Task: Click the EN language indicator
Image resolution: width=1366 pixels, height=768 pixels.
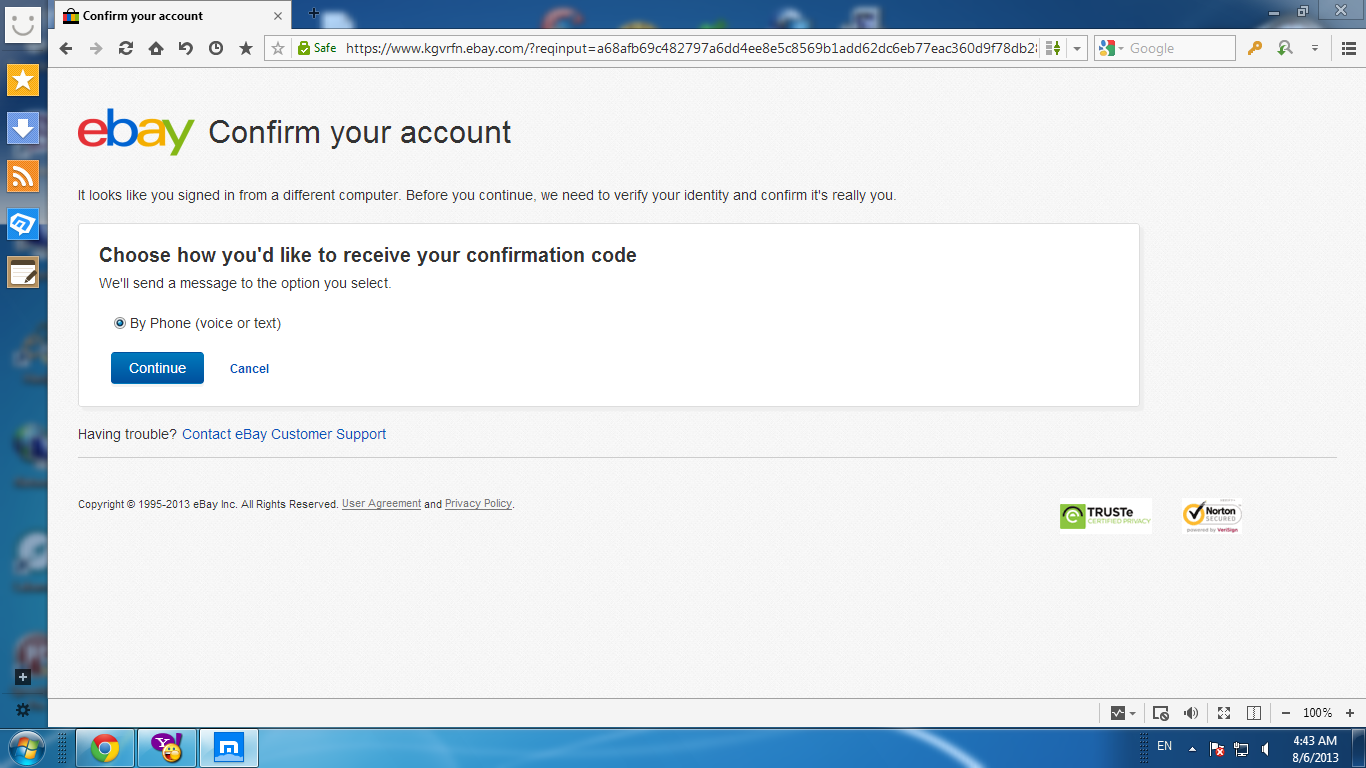Action: point(1164,746)
